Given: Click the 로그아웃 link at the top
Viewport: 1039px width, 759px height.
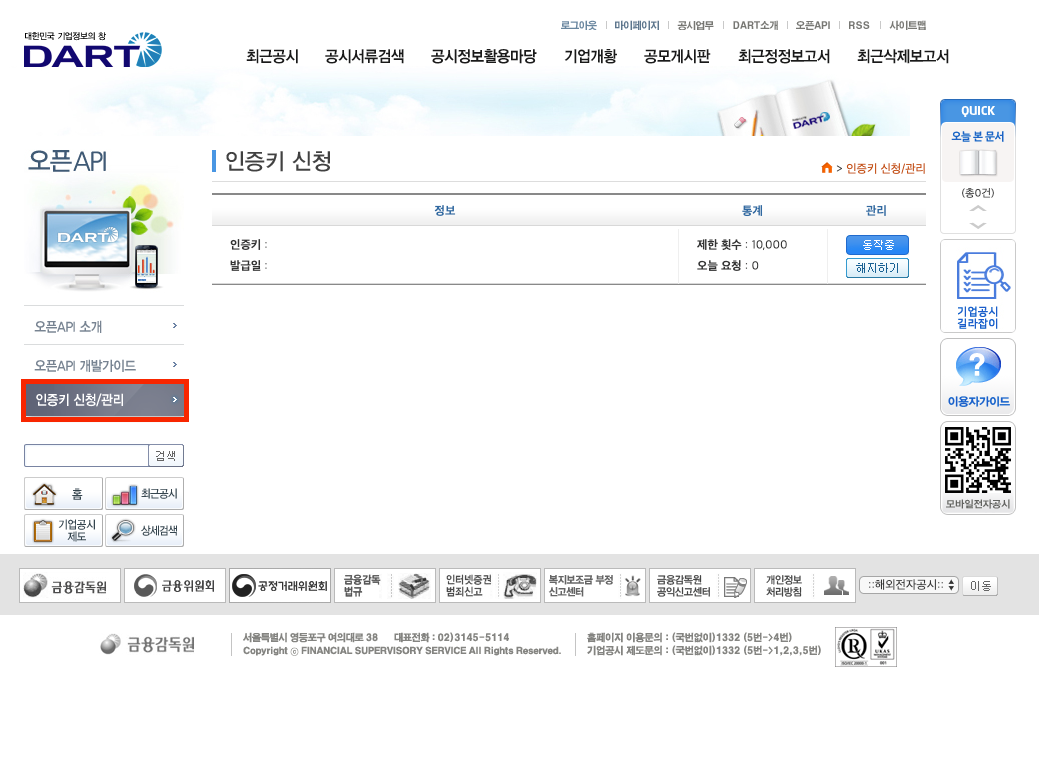Looking at the screenshot, I should pyautogui.click(x=578, y=25).
